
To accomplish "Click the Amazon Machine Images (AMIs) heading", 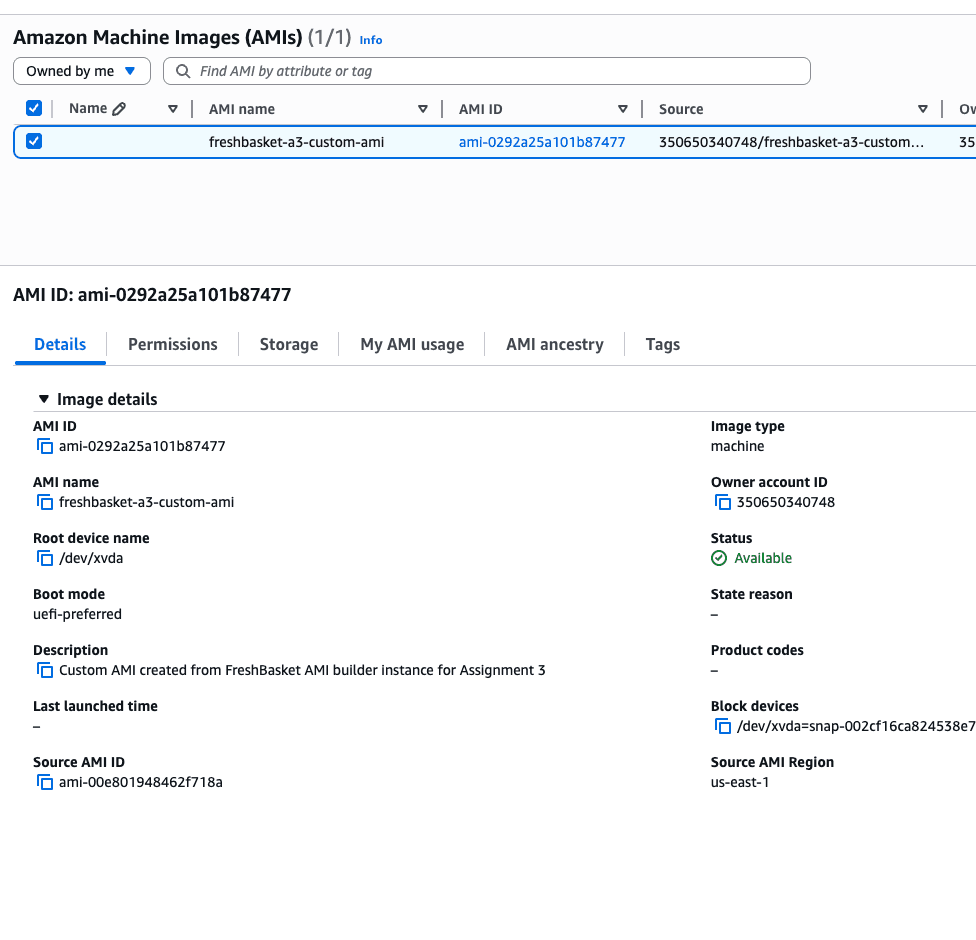I will tap(157, 37).
